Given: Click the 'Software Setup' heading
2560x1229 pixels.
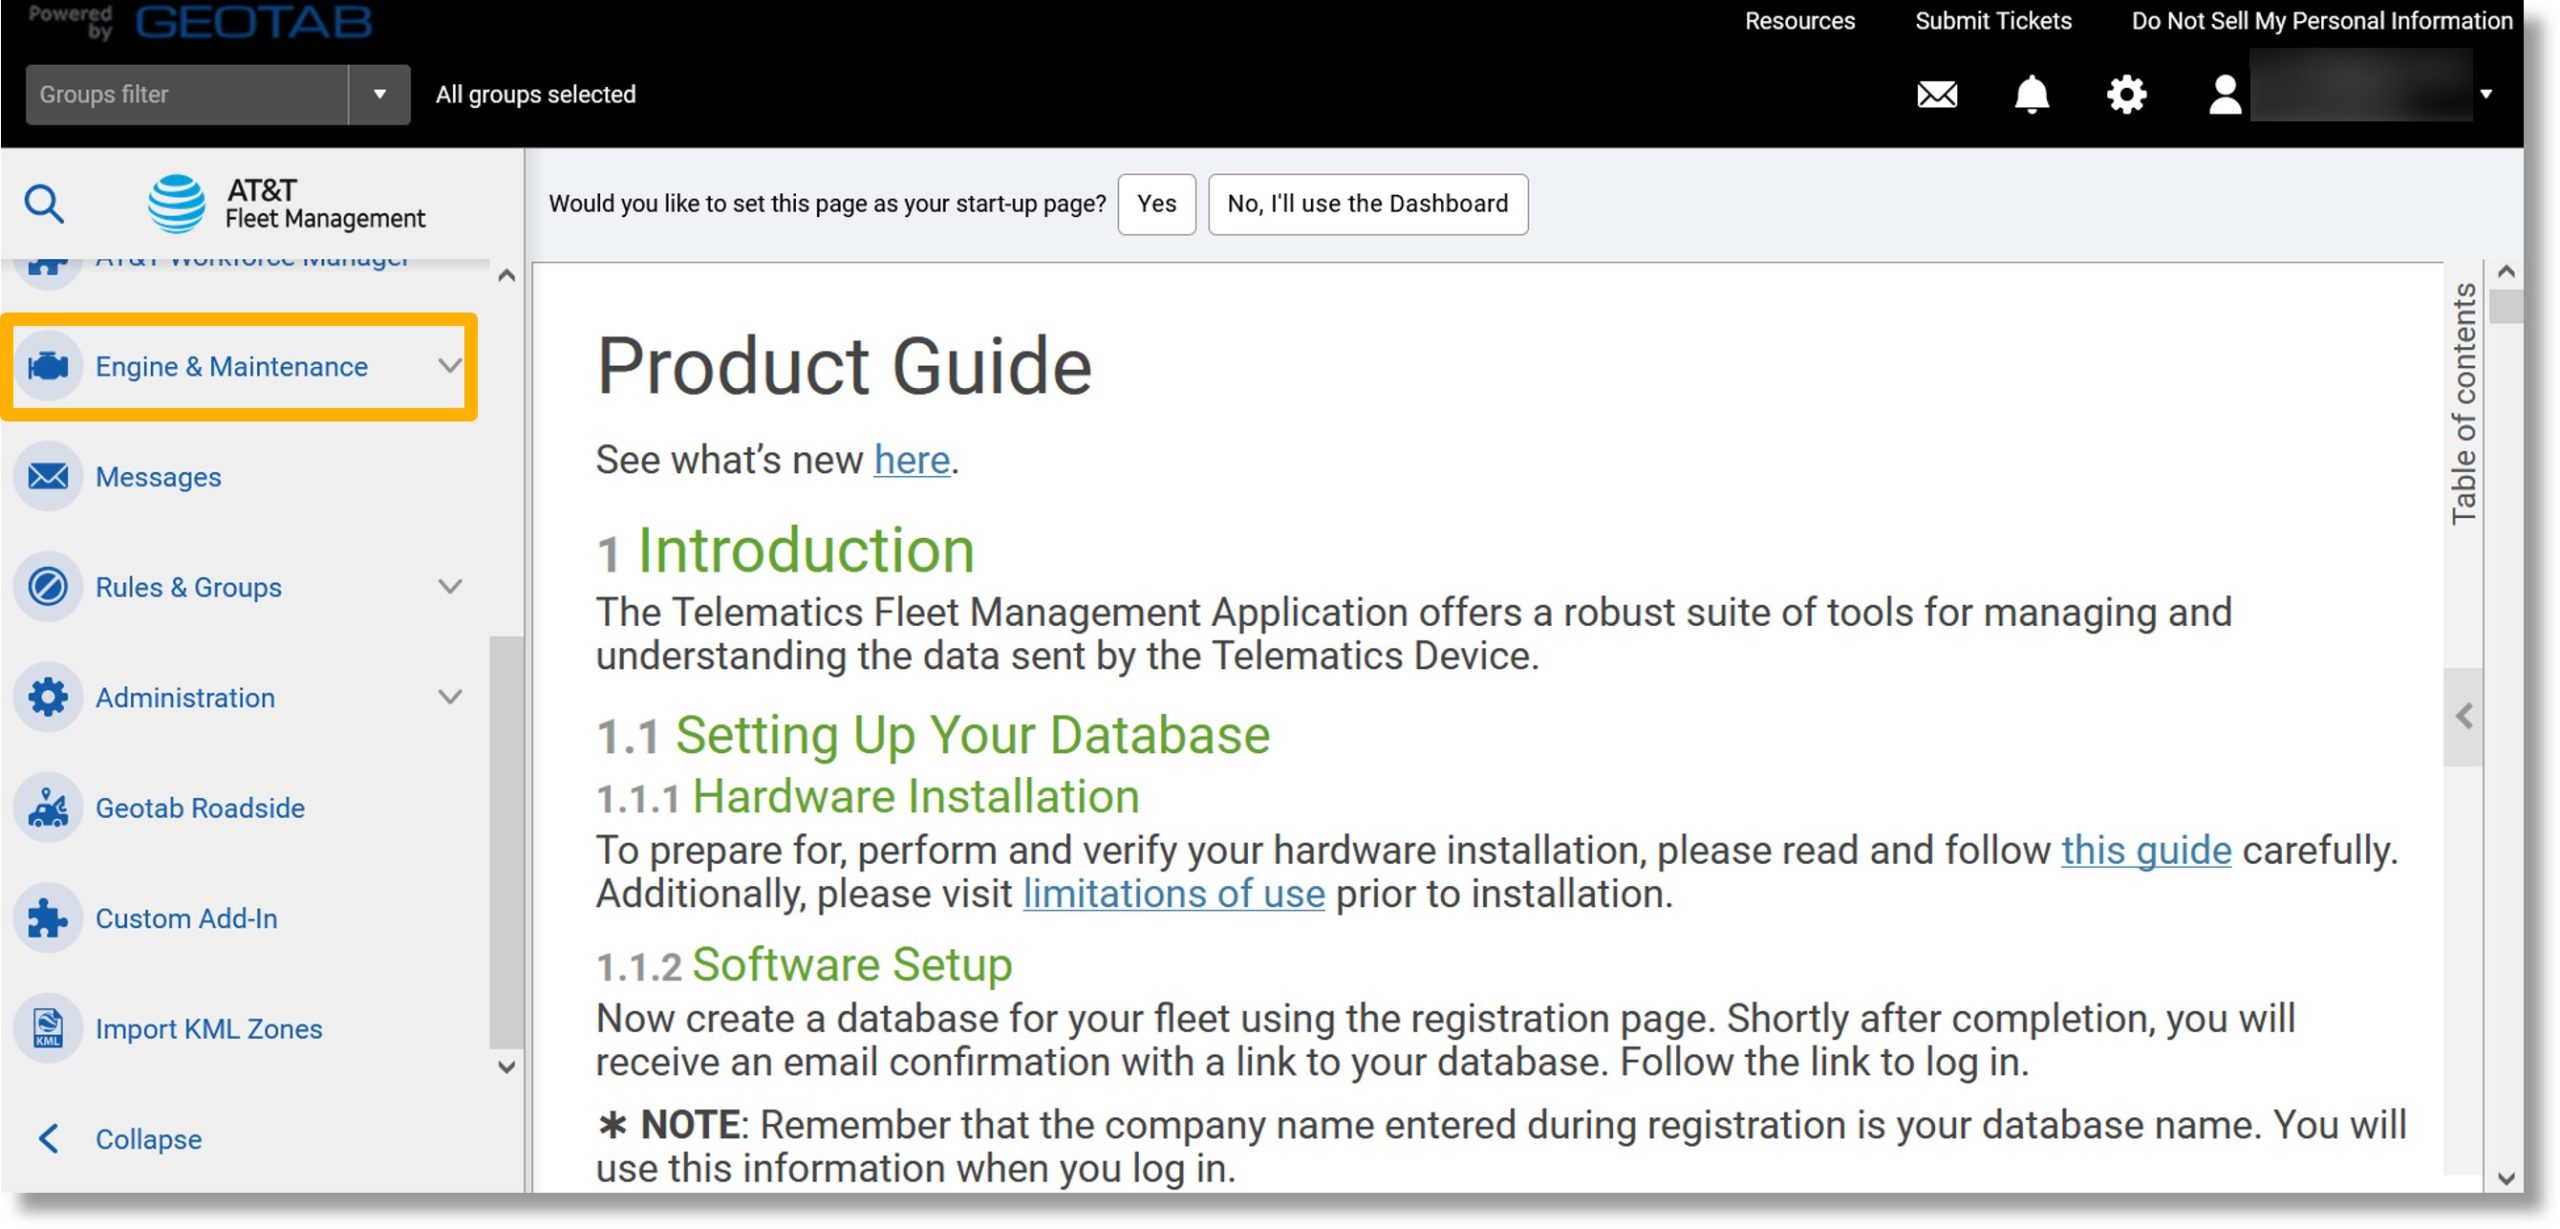Looking at the screenshot, I should point(852,964).
